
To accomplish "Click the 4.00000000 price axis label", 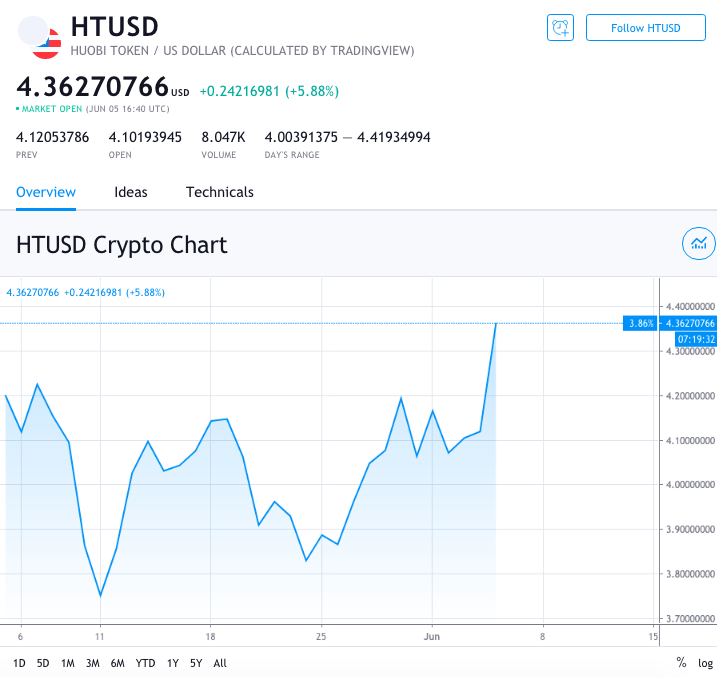I will tap(690, 485).
